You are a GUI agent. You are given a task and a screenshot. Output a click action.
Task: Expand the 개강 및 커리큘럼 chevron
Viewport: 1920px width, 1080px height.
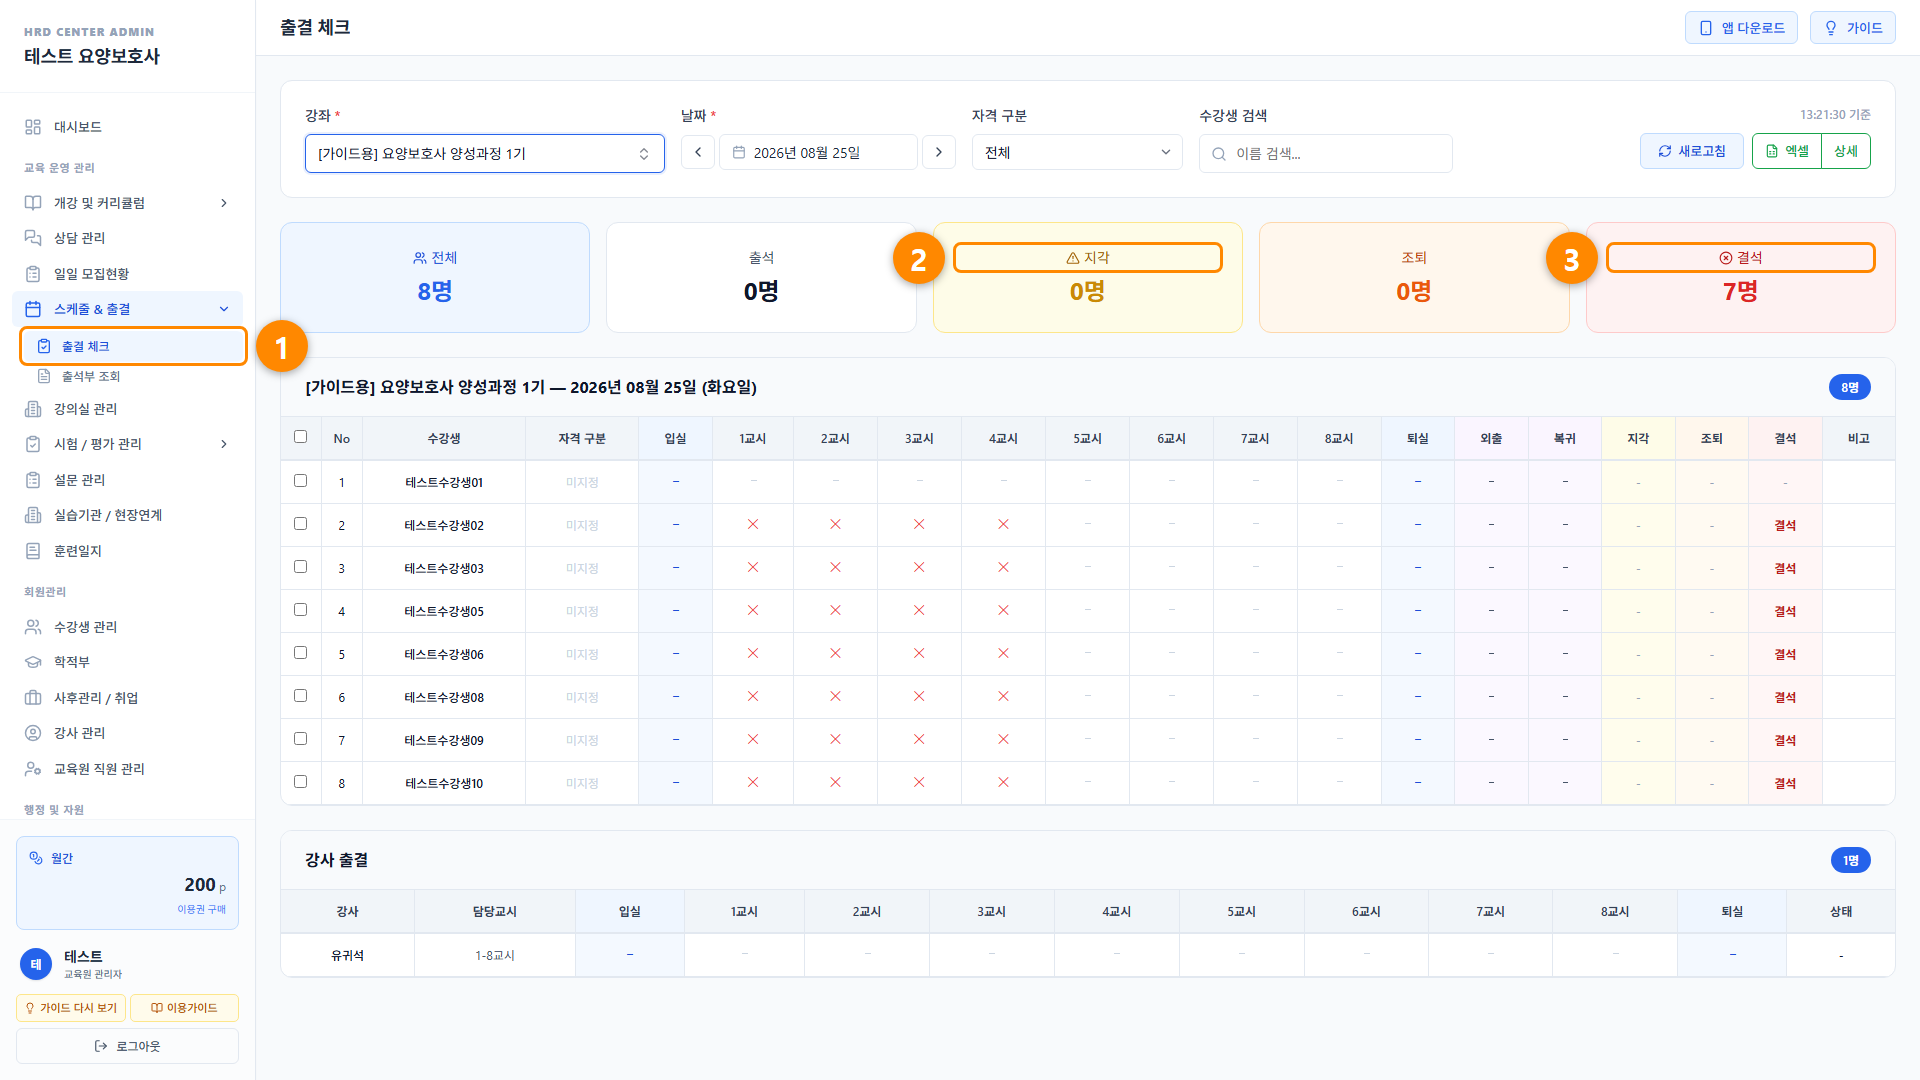tap(224, 203)
